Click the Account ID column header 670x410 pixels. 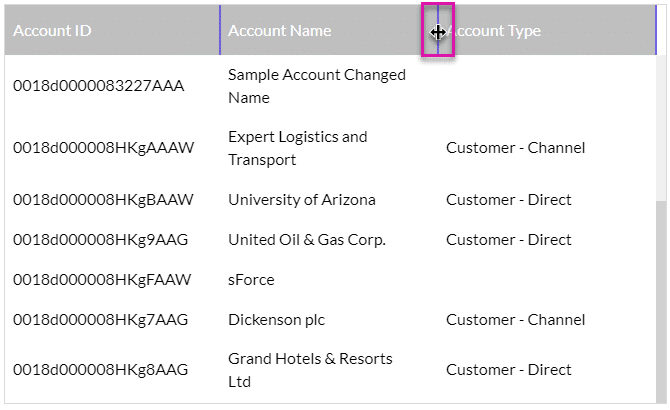pyautogui.click(x=52, y=31)
